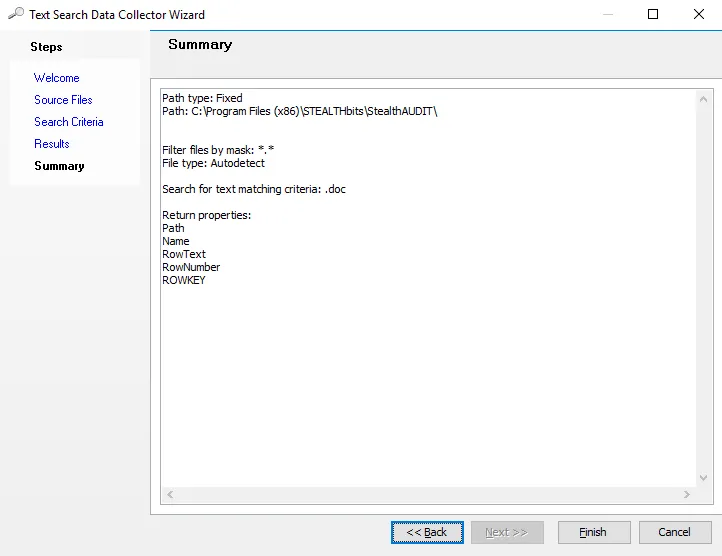Cancel the wizard
The width and height of the screenshot is (722, 556).
(675, 533)
